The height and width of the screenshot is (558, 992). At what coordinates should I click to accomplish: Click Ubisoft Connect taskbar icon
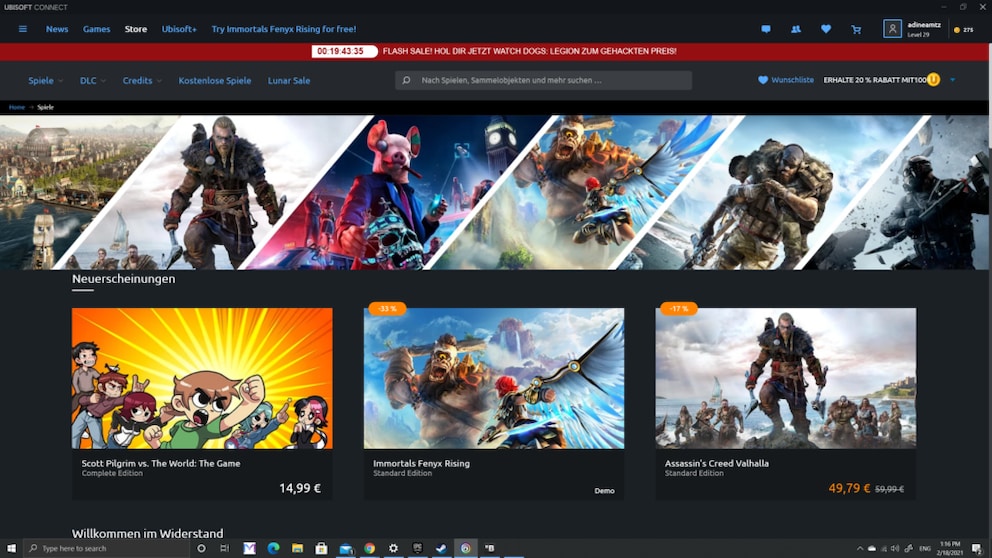click(466, 548)
